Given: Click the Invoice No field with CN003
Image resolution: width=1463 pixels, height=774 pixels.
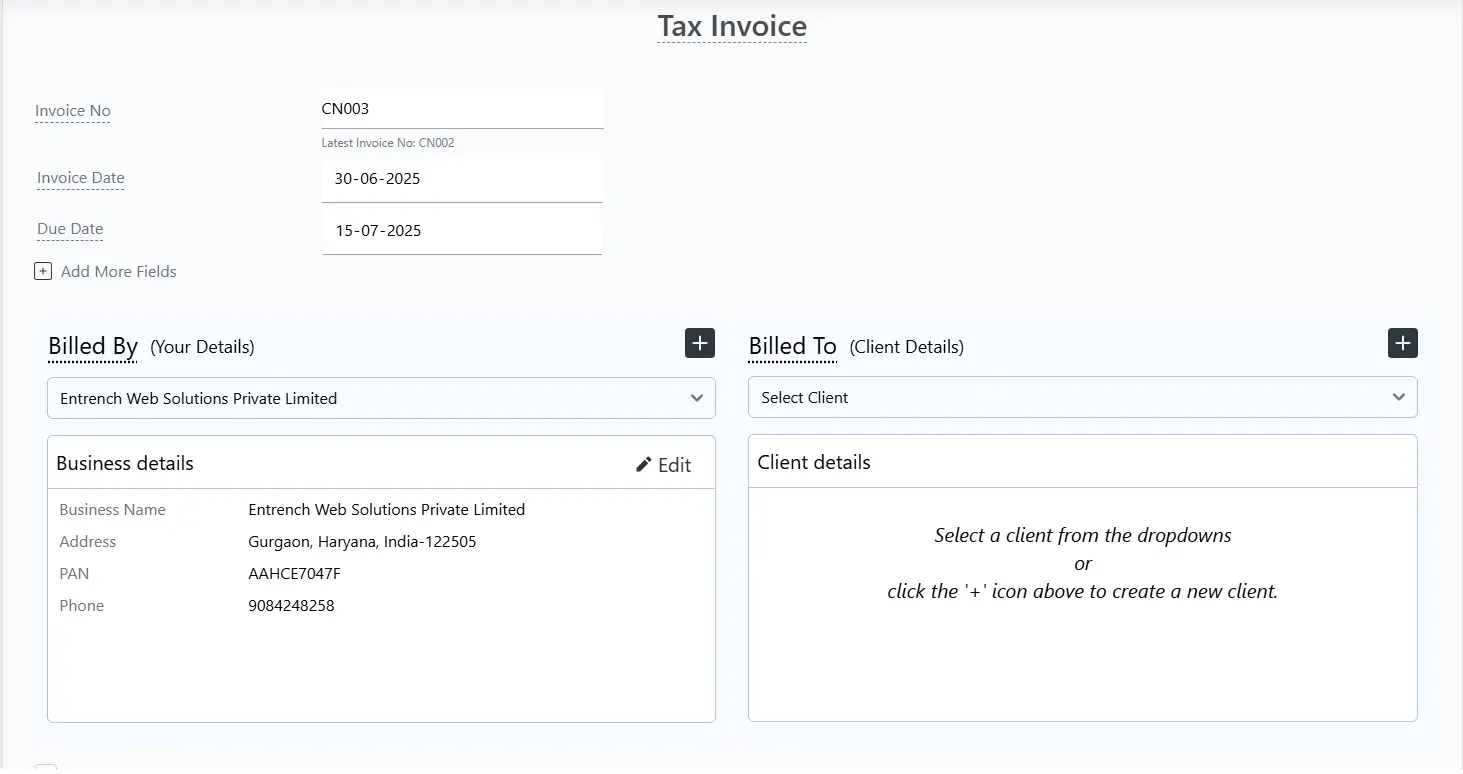Looking at the screenshot, I should (462, 109).
